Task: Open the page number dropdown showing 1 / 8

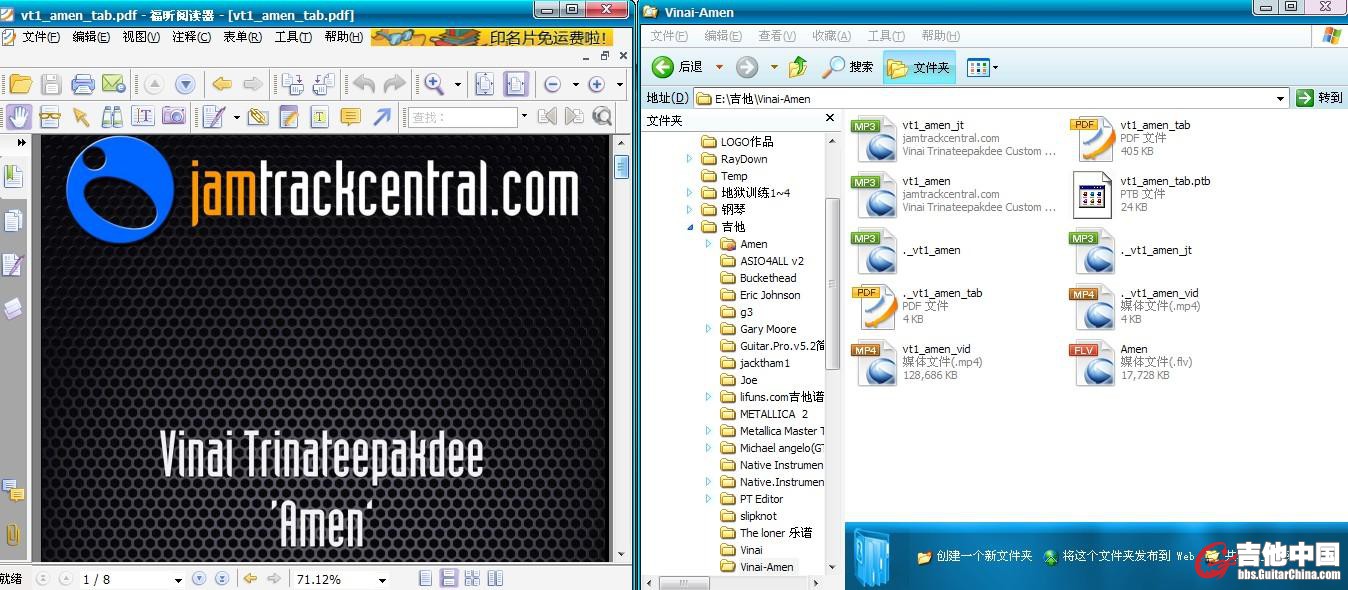Action: click(x=179, y=580)
